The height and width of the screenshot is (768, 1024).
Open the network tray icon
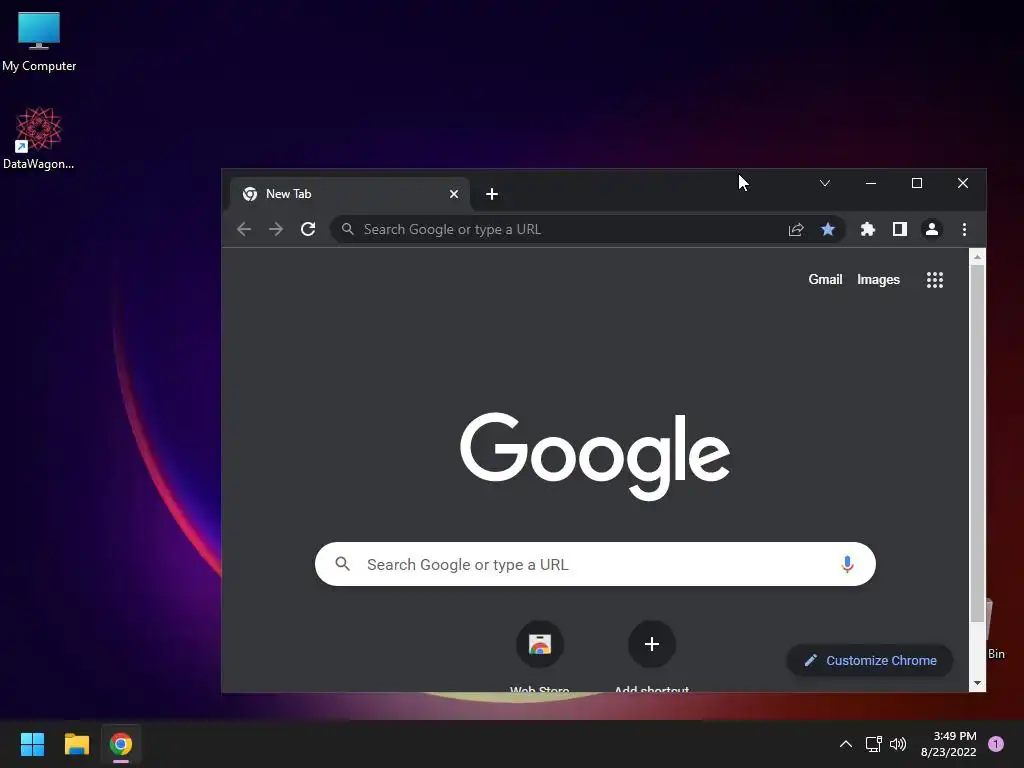873,744
